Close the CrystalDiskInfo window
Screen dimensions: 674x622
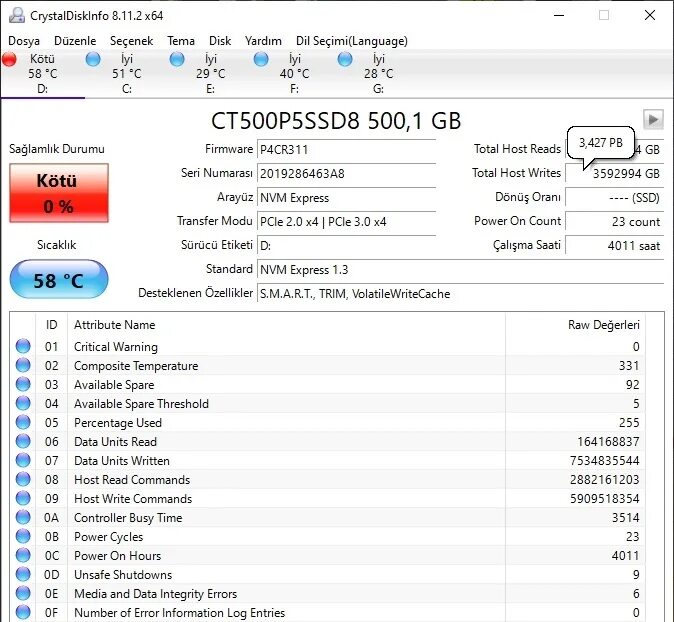point(650,15)
